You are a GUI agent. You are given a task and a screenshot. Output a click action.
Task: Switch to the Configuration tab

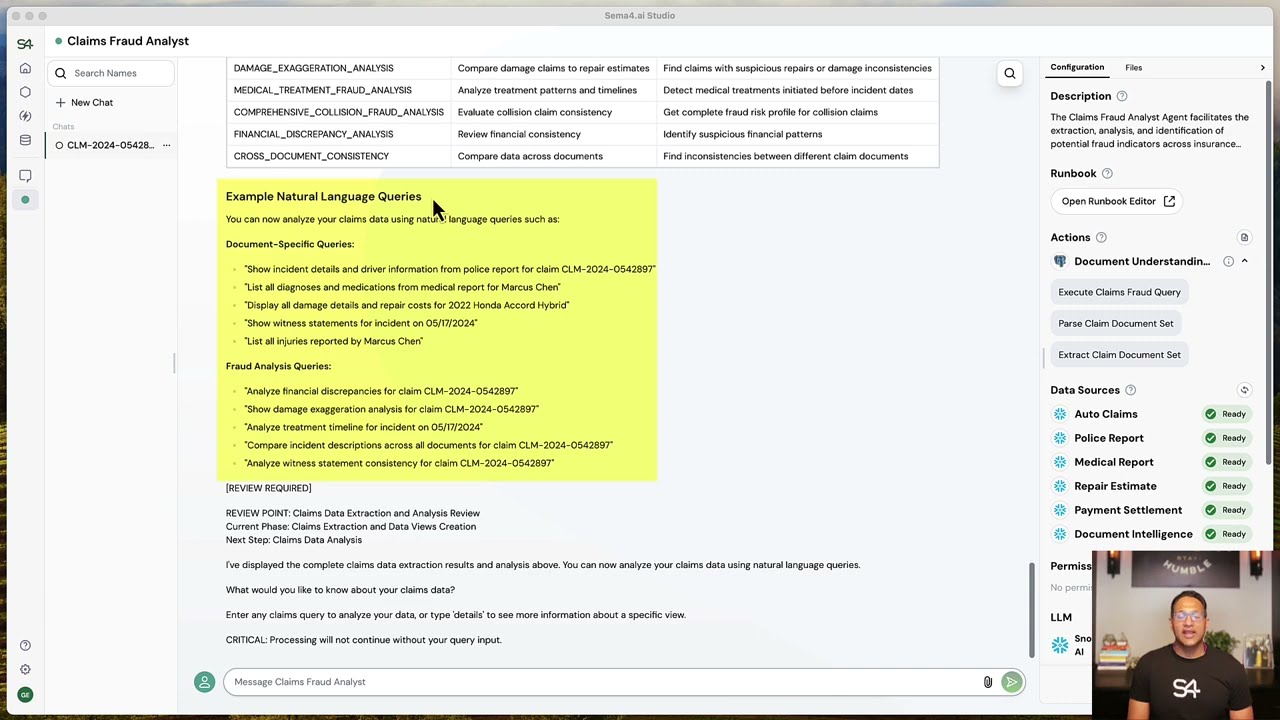pos(1077,67)
